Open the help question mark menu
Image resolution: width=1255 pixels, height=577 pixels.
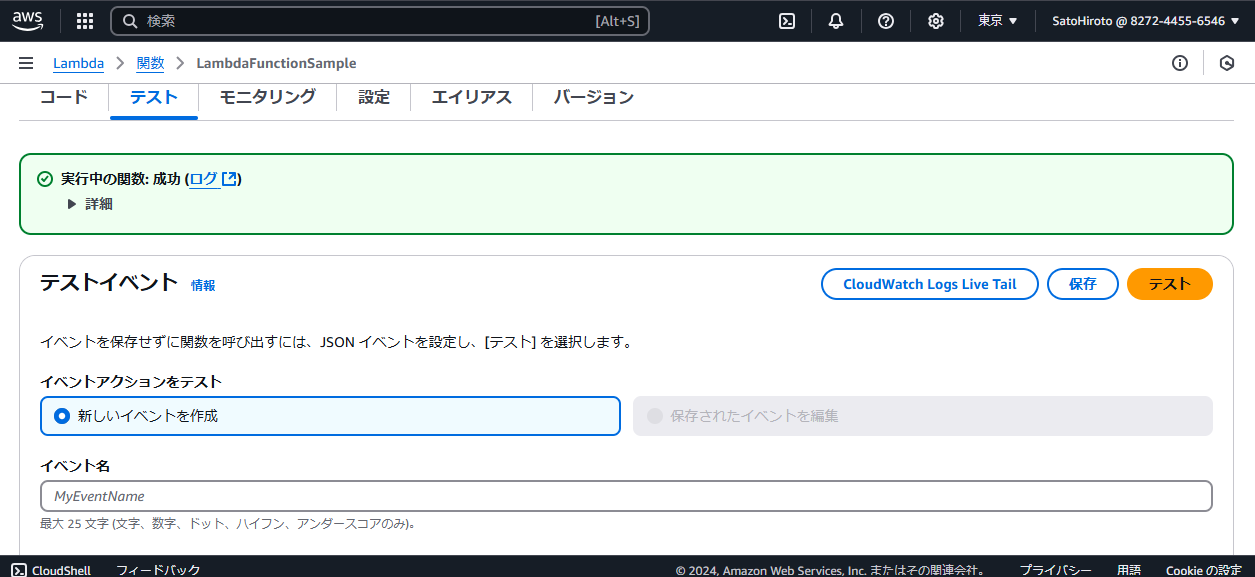(x=886, y=19)
